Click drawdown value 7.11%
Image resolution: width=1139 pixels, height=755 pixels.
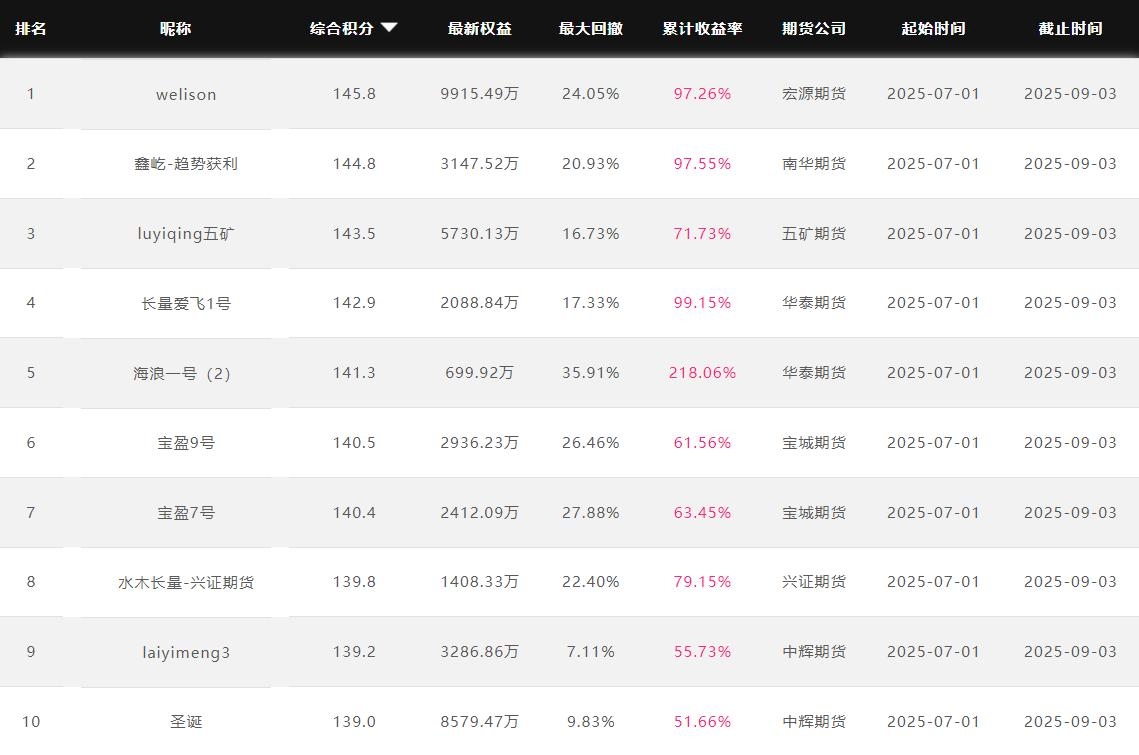tap(591, 651)
